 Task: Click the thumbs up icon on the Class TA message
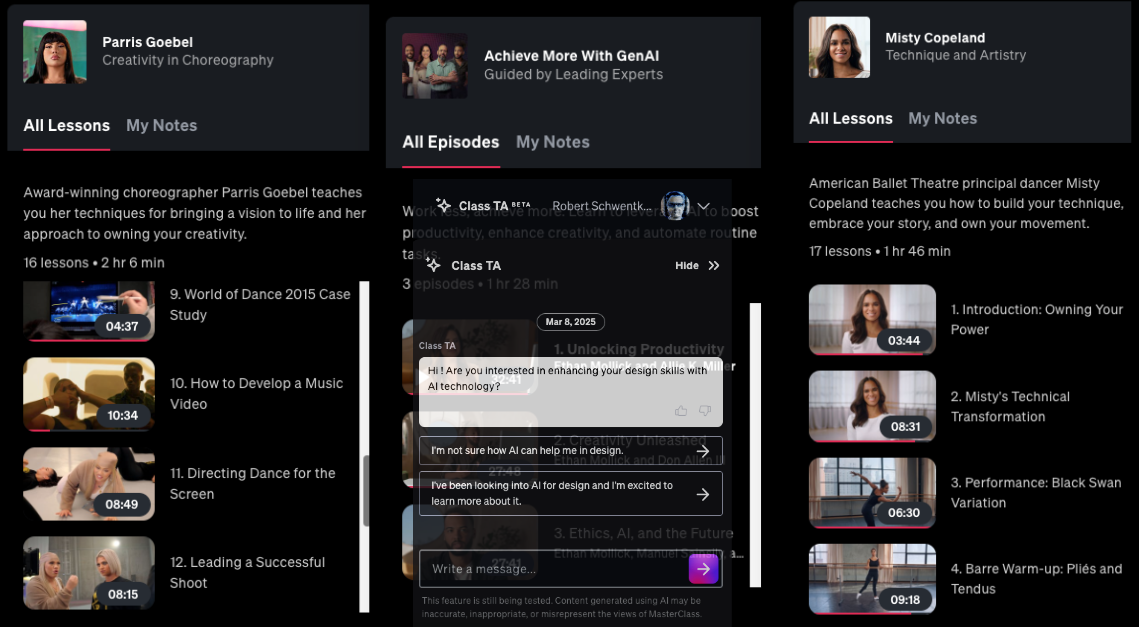681,410
